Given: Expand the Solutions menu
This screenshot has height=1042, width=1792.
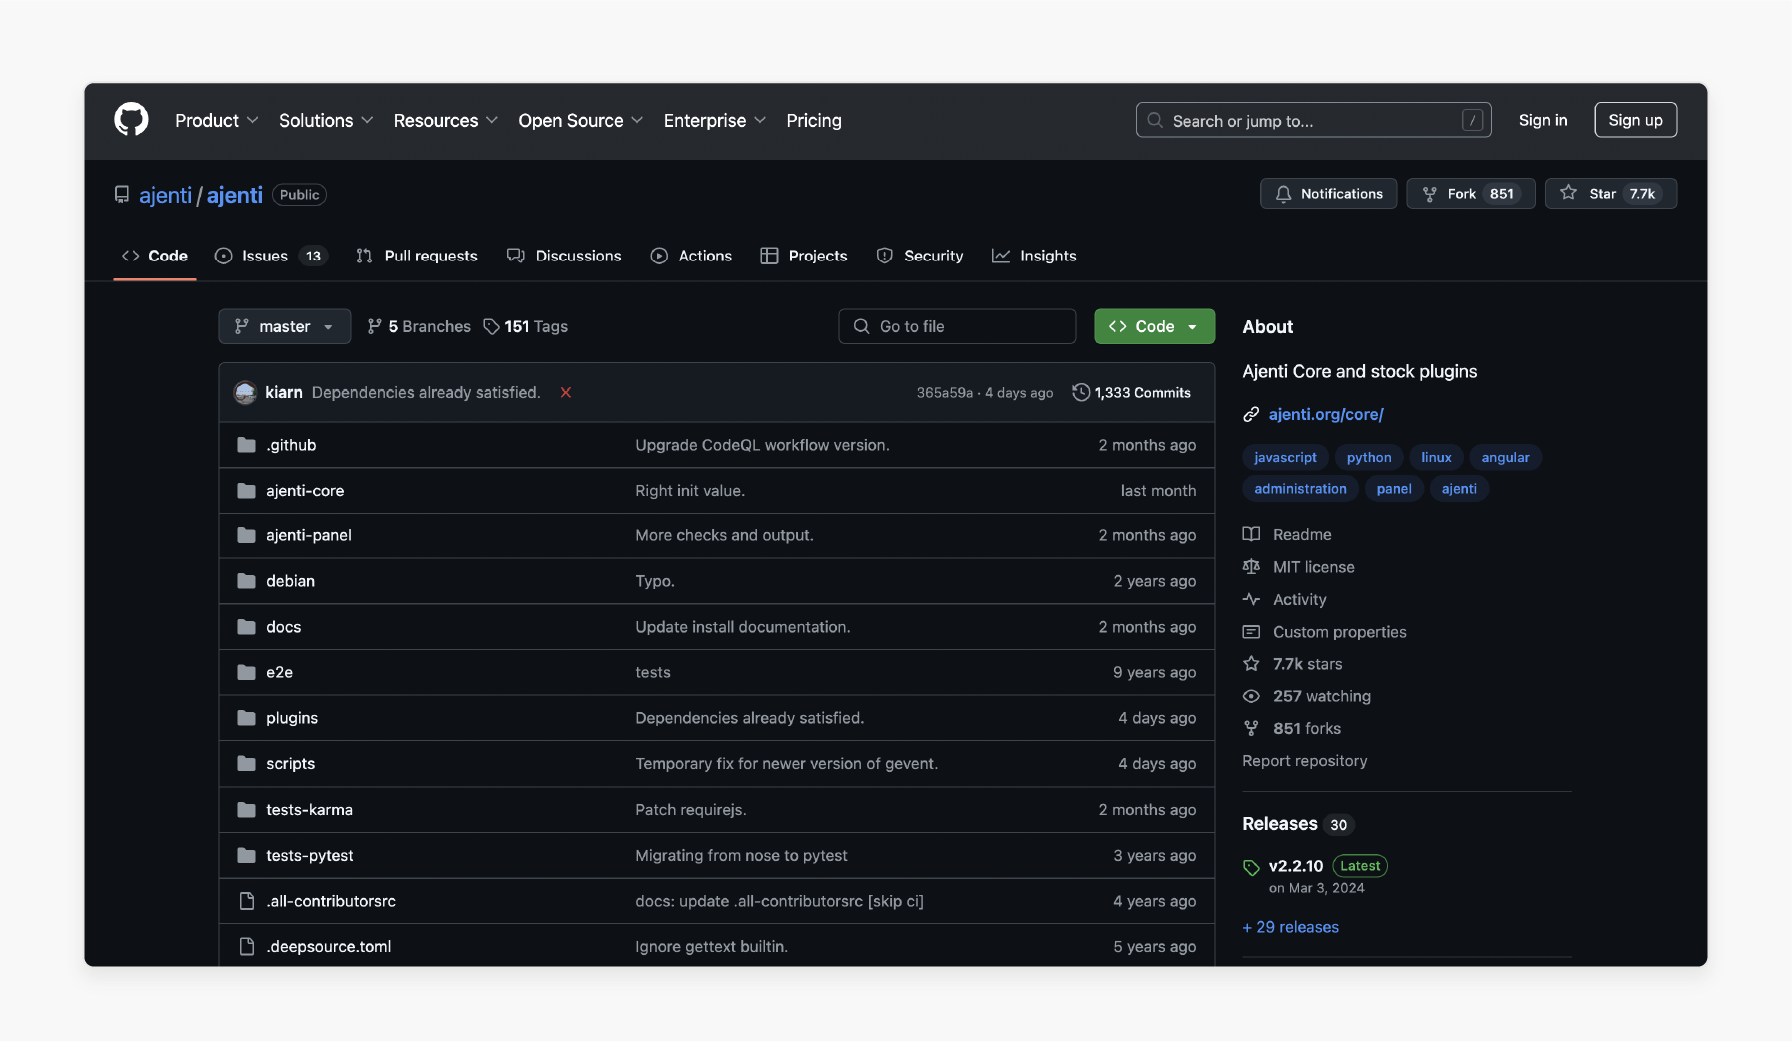Looking at the screenshot, I should 326,121.
